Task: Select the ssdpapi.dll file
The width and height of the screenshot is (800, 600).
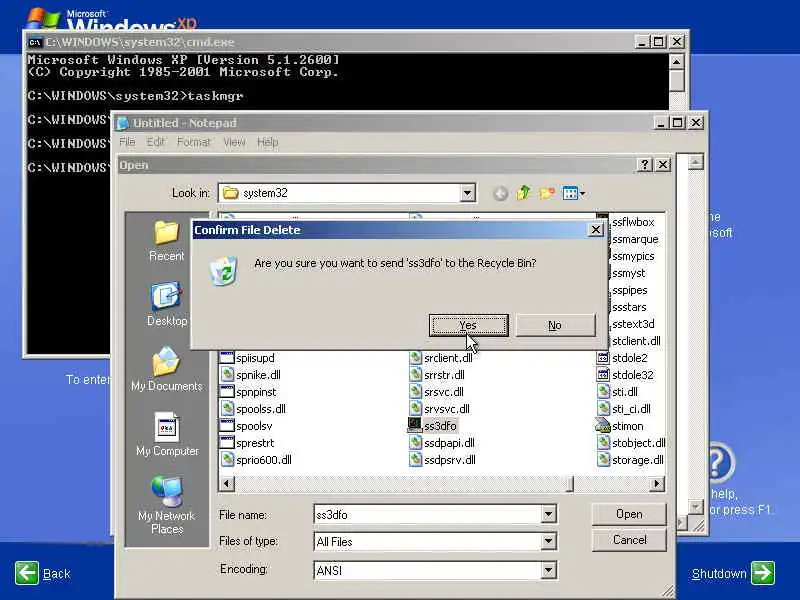Action: 442,443
